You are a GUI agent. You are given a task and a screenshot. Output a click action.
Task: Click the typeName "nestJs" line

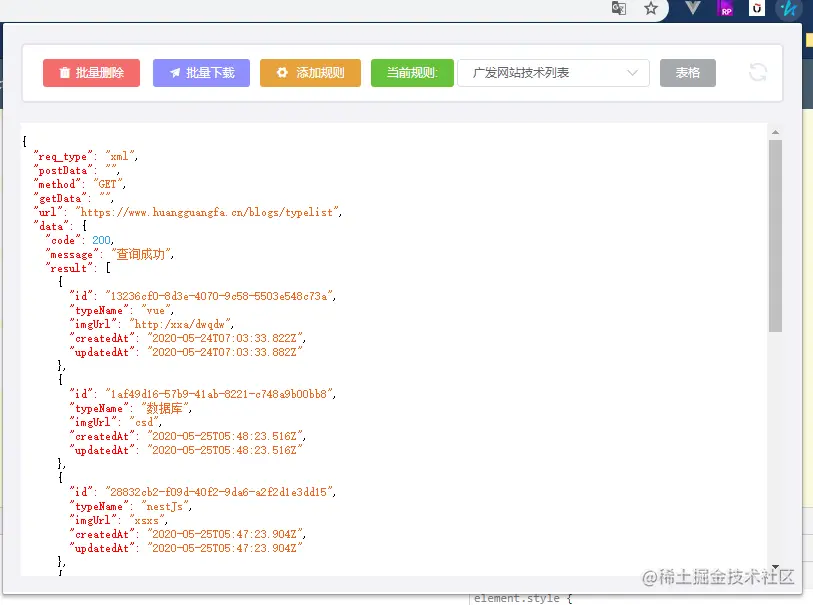[x=131, y=506]
